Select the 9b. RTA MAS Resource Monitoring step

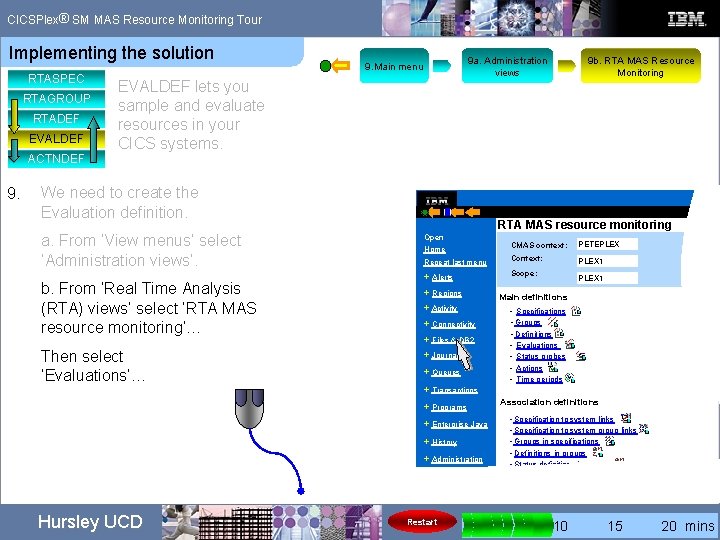[x=641, y=66]
